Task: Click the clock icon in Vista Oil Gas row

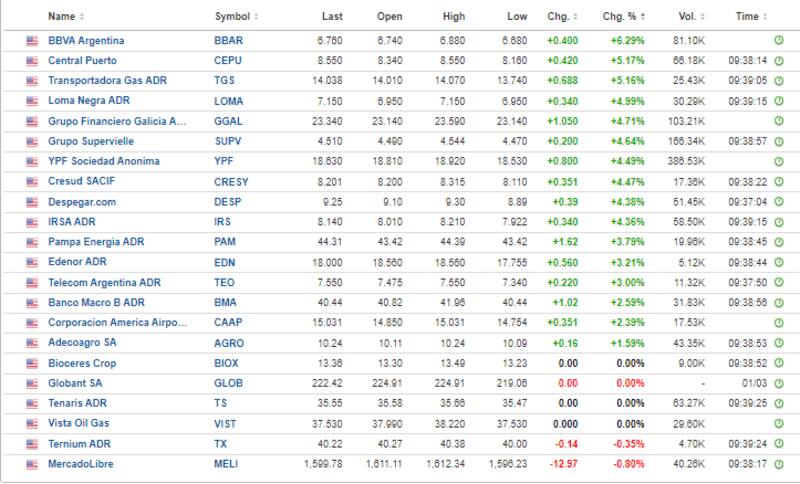Action: point(779,424)
